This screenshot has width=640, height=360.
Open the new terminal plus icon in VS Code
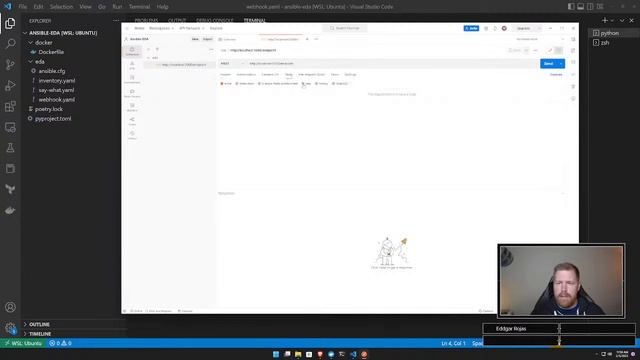click(x=604, y=20)
